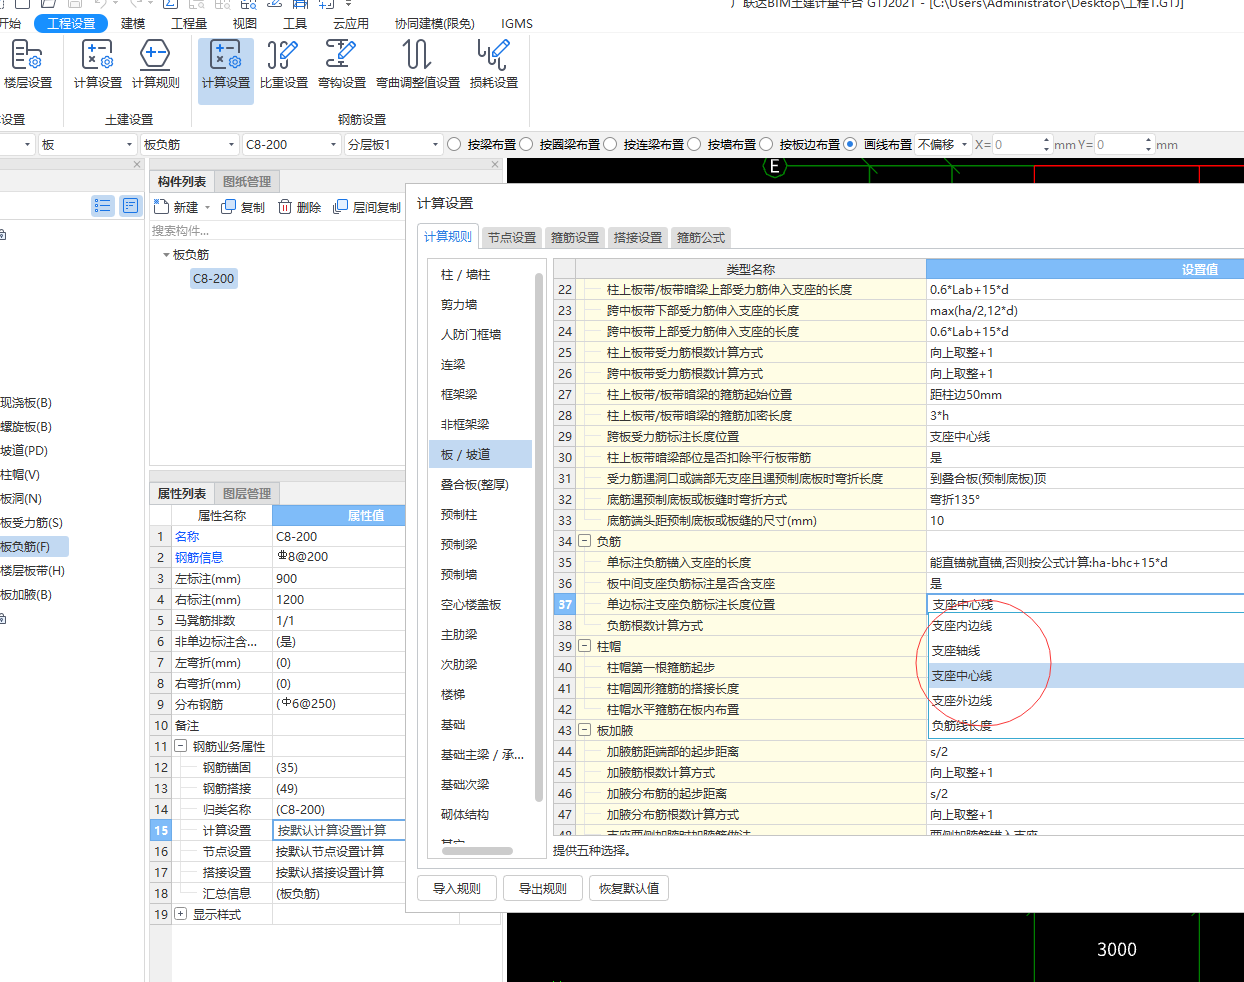The width and height of the screenshot is (1244, 982).
Task: Select 框架梁 in calculation category list
Action: click(x=480, y=394)
